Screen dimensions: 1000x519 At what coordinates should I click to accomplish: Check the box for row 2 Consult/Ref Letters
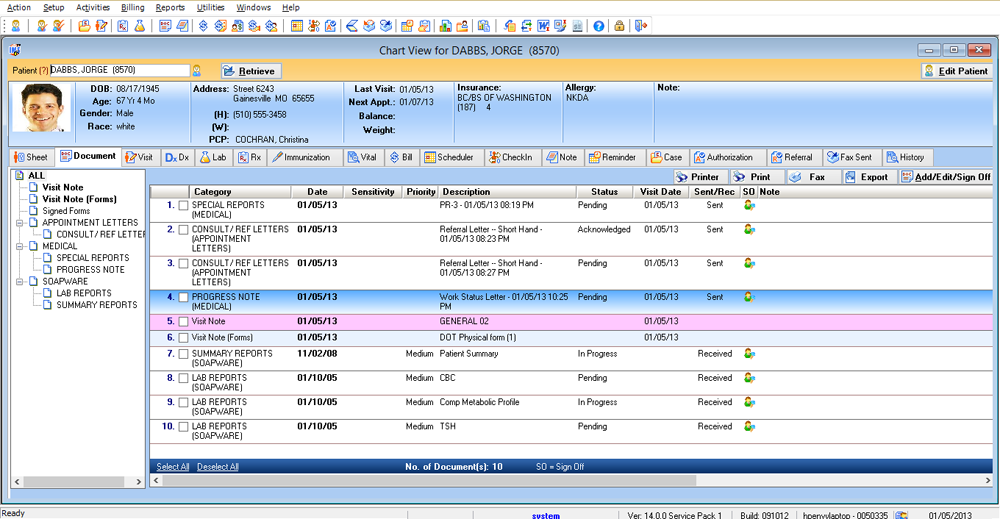[x=183, y=230]
